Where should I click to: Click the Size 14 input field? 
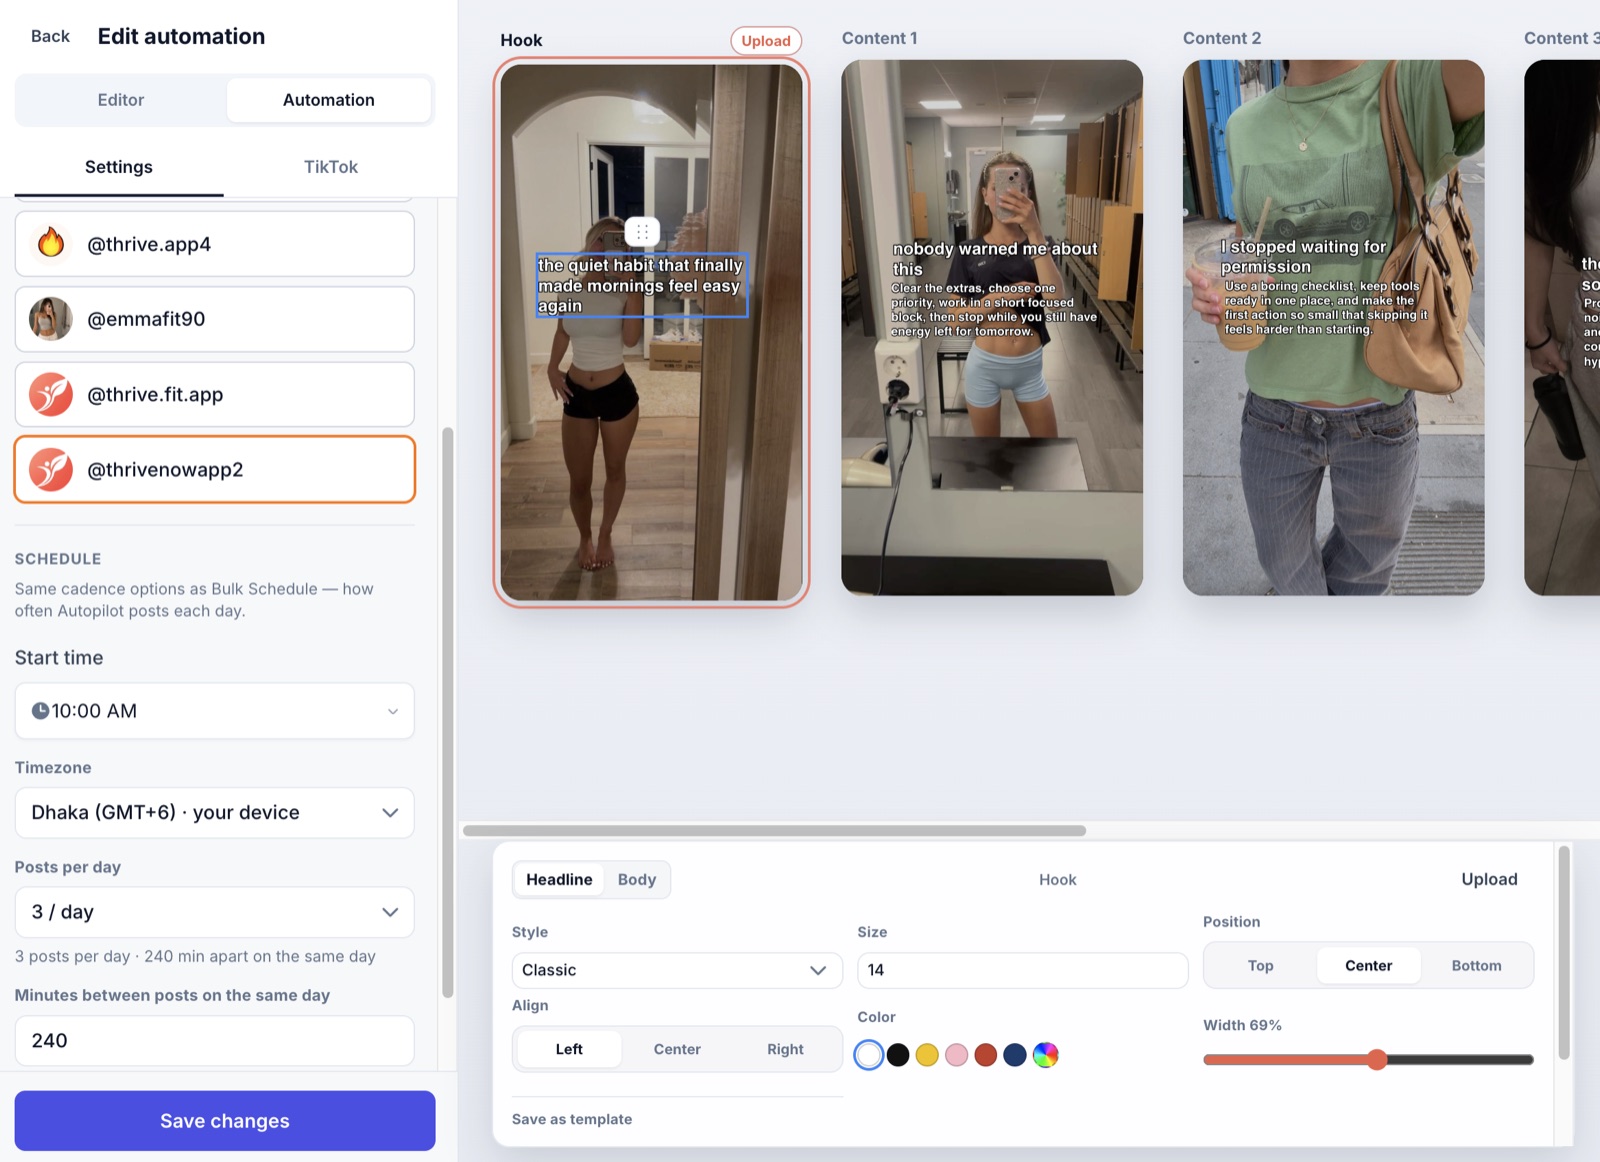coord(1022,970)
